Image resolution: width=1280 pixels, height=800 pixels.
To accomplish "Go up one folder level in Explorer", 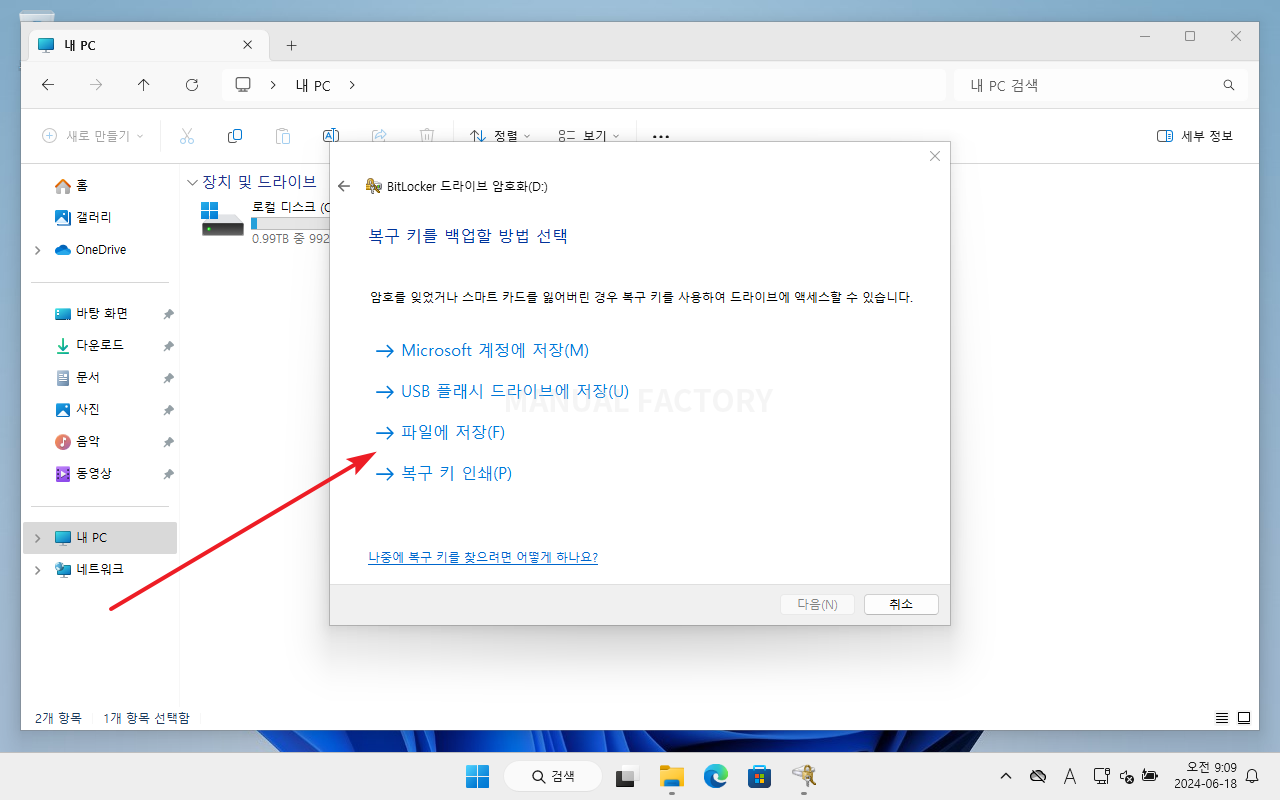I will (144, 86).
